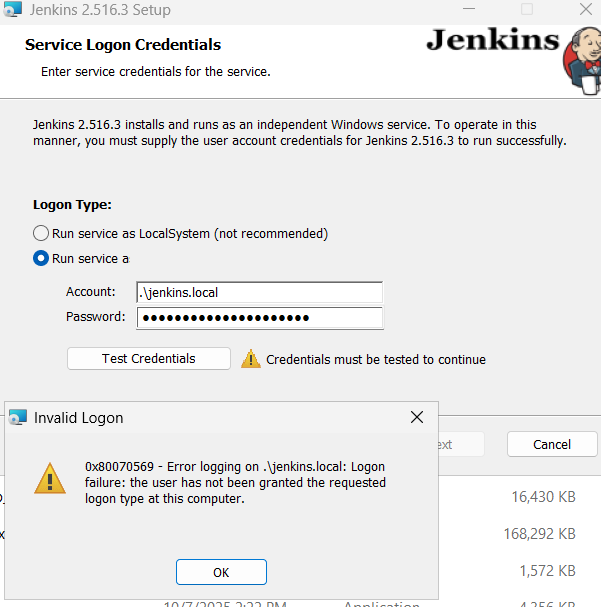Viewport: 601px width, 607px height.
Task: Close the Invalid Logon dialog with X
Action: [417, 417]
